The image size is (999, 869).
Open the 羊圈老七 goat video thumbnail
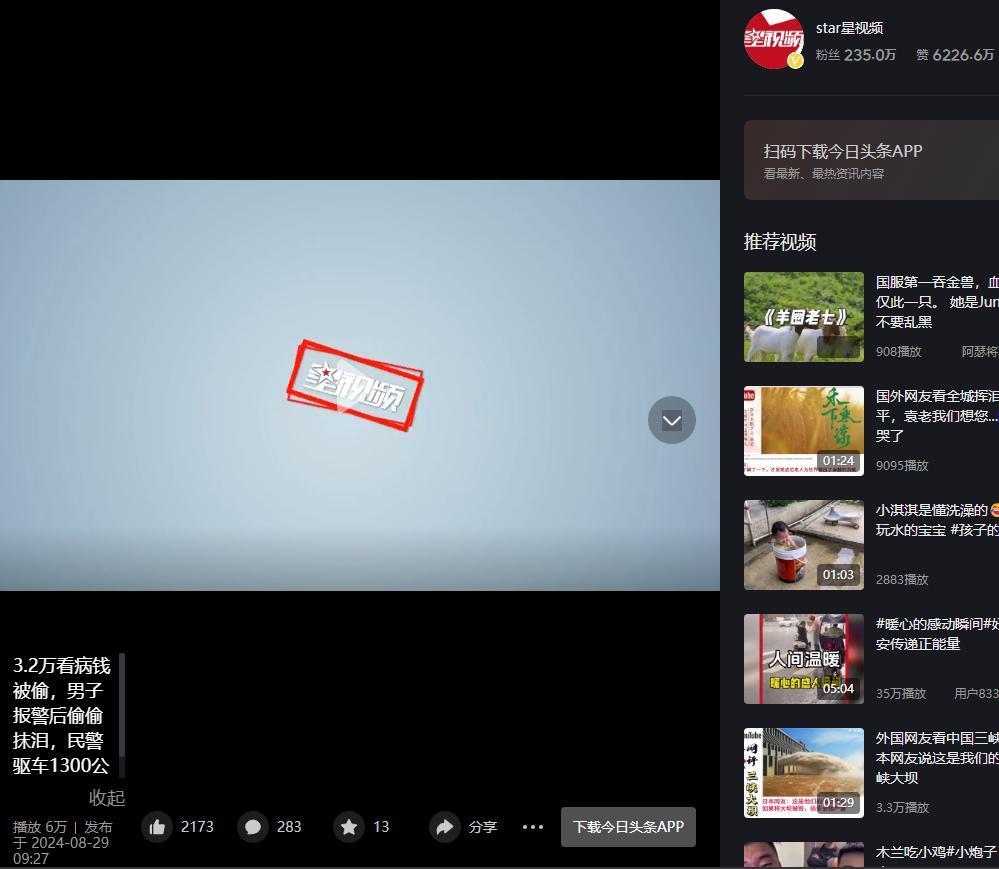[x=803, y=317]
